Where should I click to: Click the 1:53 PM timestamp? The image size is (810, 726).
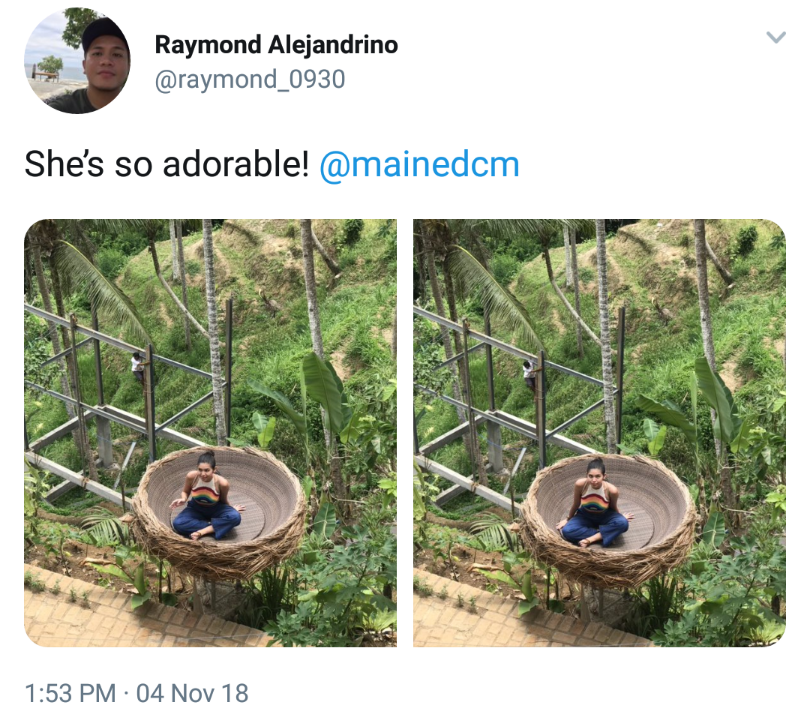tap(72, 692)
